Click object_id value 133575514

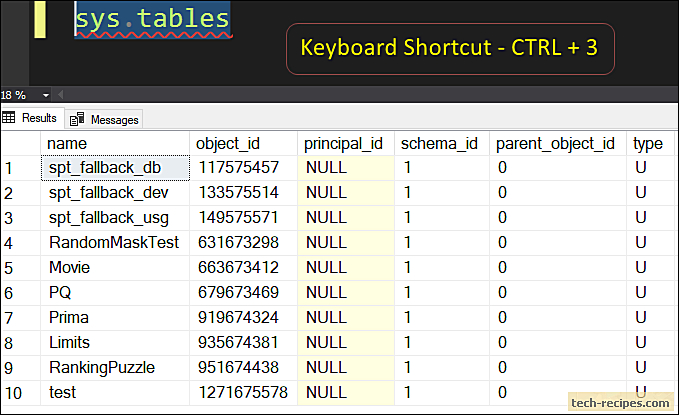coord(243,193)
